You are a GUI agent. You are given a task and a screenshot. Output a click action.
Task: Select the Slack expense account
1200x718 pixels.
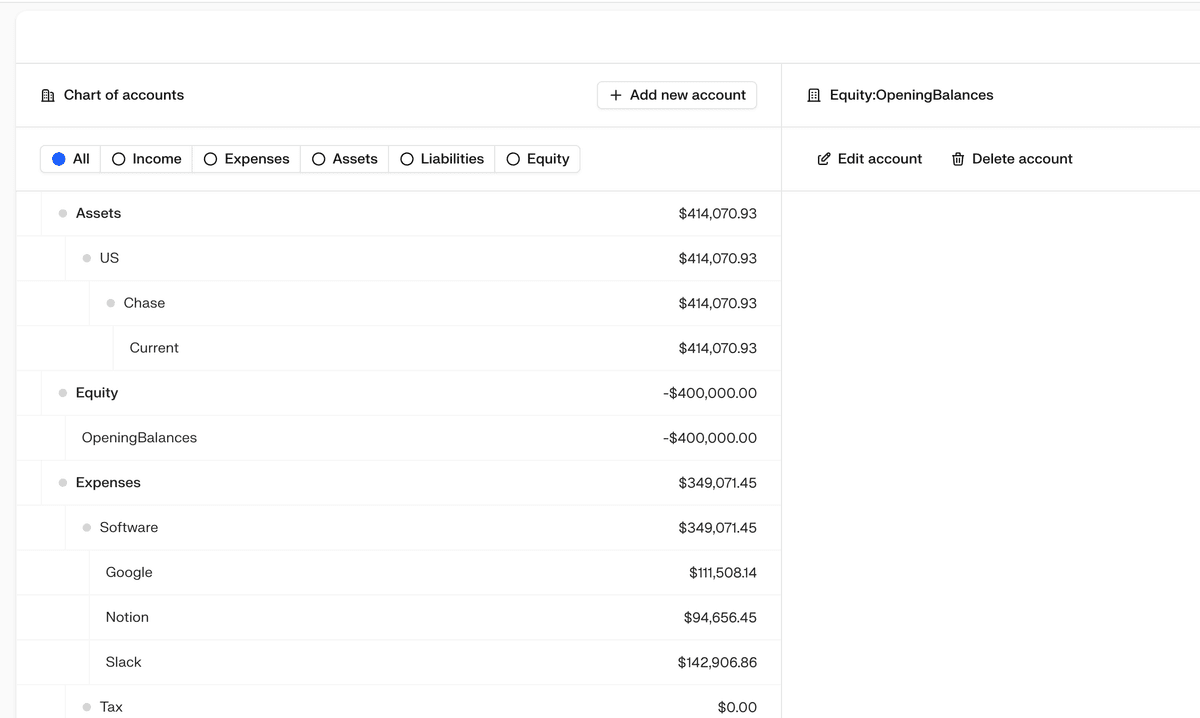(x=124, y=662)
